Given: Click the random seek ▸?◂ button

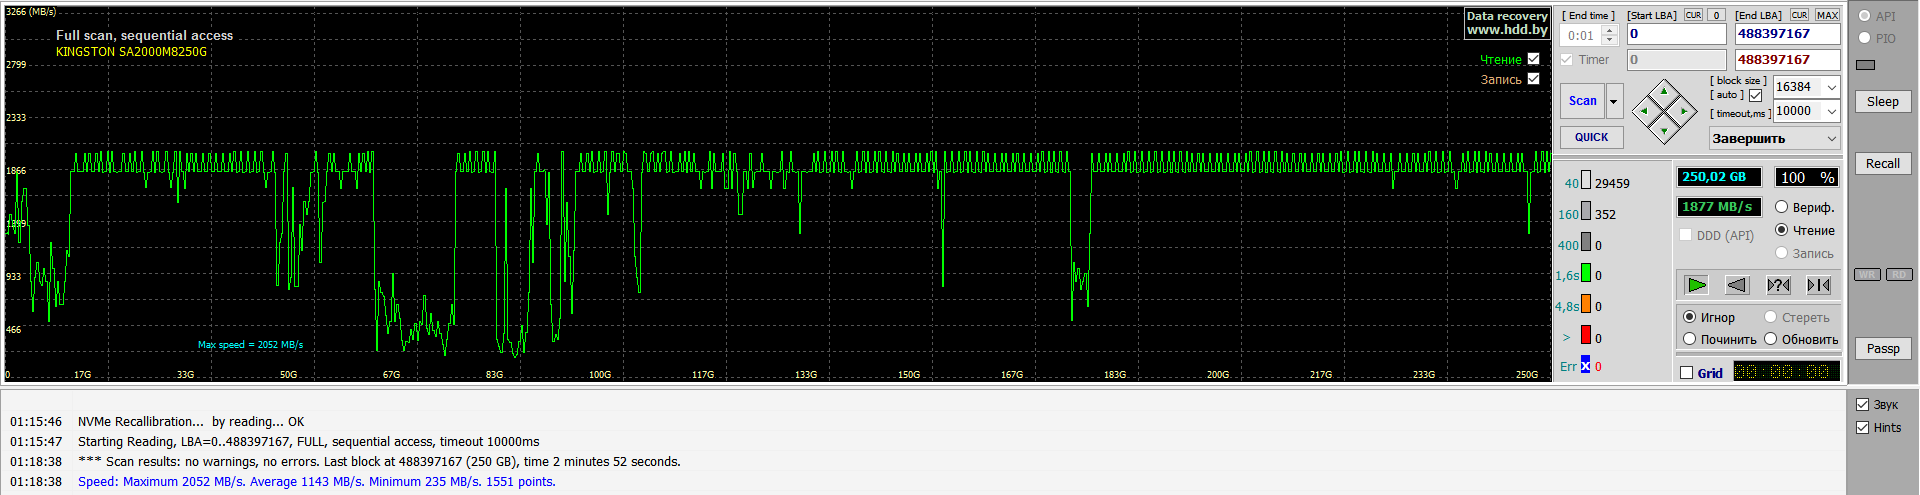Looking at the screenshot, I should 1778,285.
